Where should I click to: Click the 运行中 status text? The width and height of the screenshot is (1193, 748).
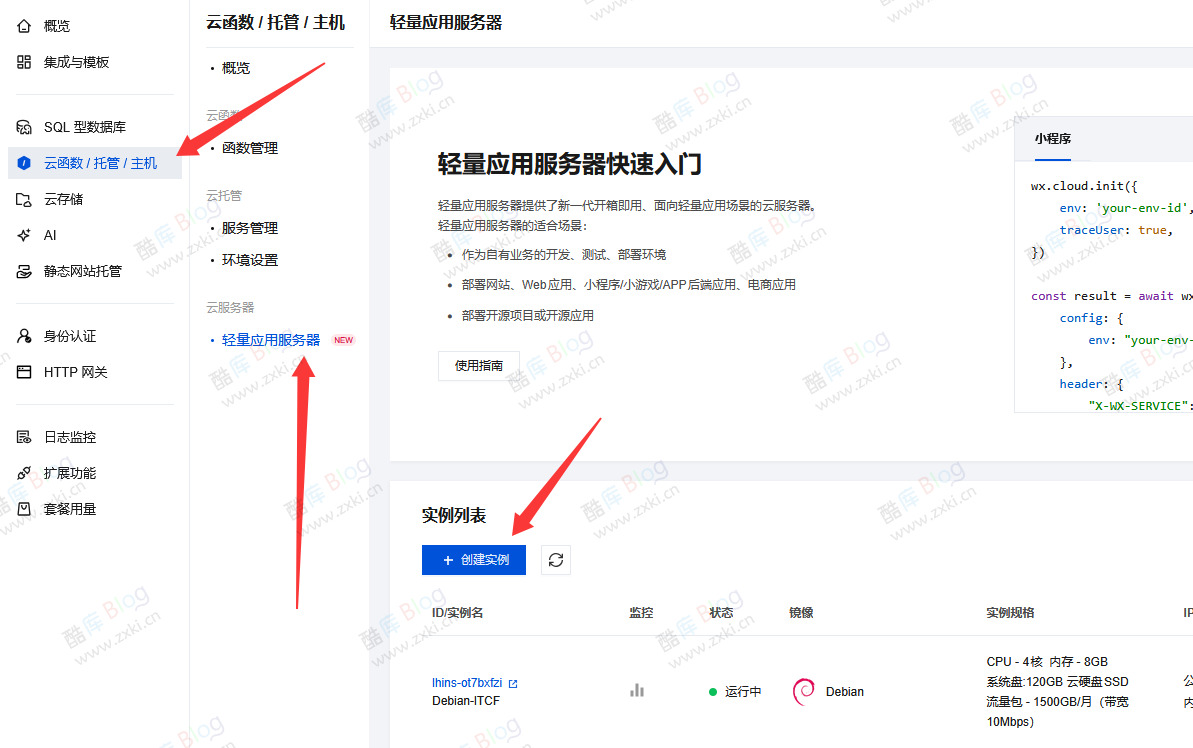tap(743, 692)
